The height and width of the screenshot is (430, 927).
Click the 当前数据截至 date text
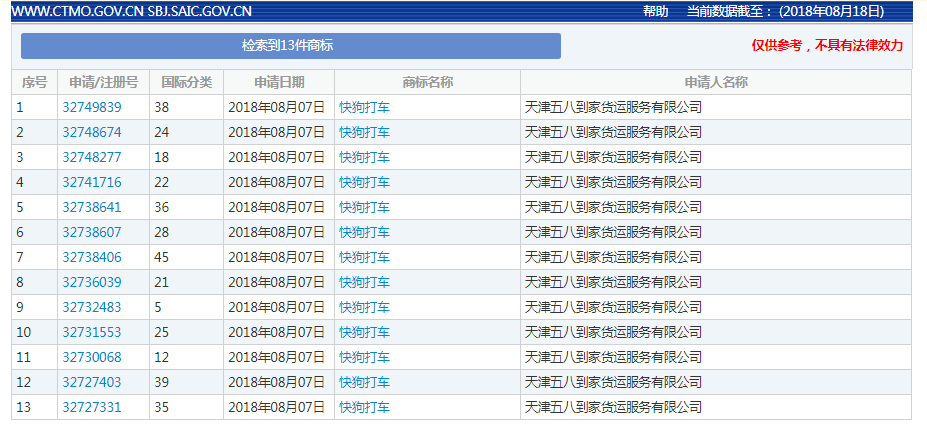point(785,11)
